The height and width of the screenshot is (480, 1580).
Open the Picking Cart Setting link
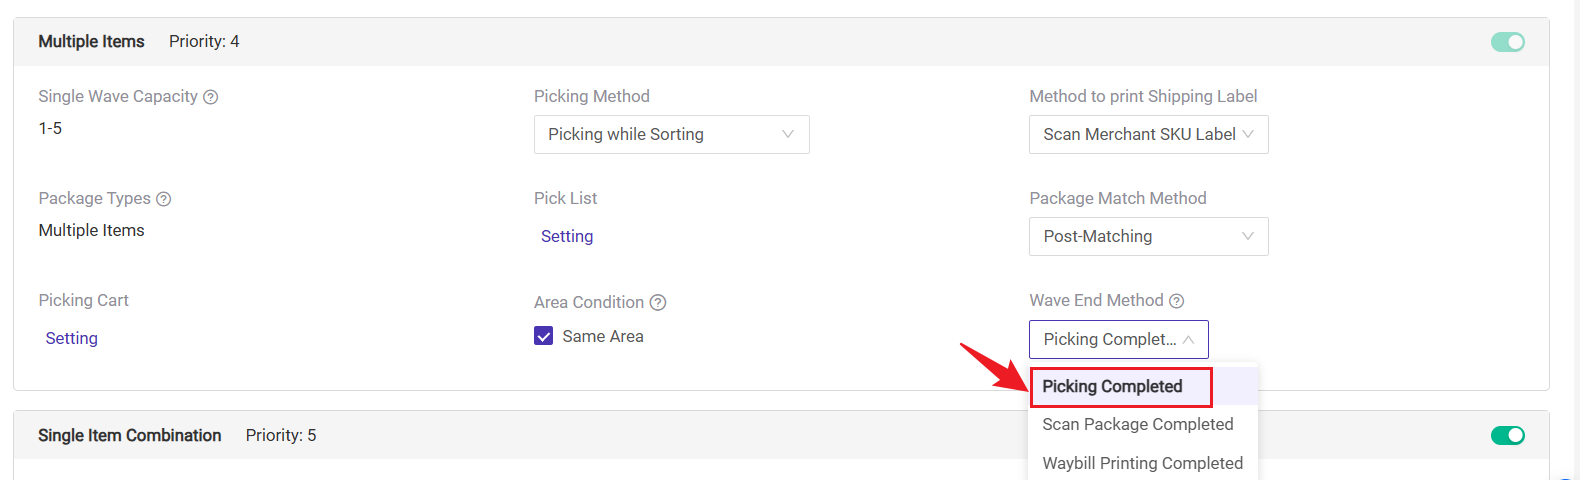[x=72, y=338]
